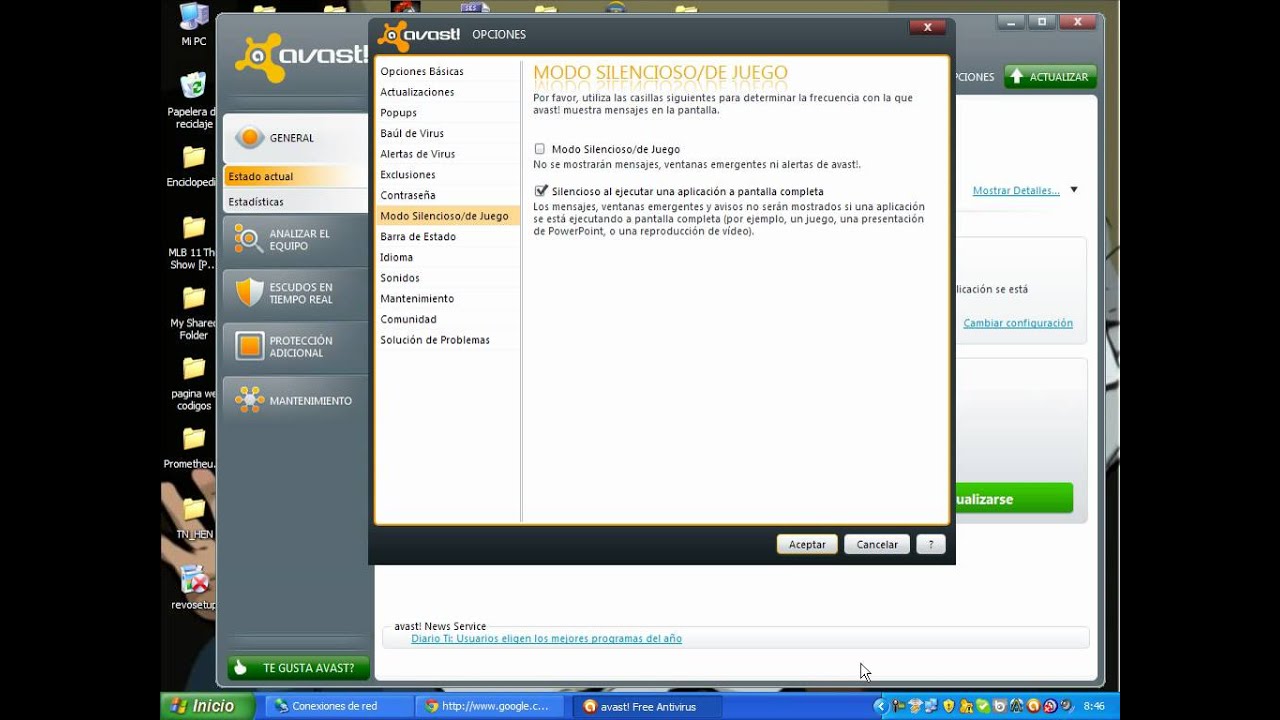
Task: Open the Diario Ti news link
Action: 546,638
